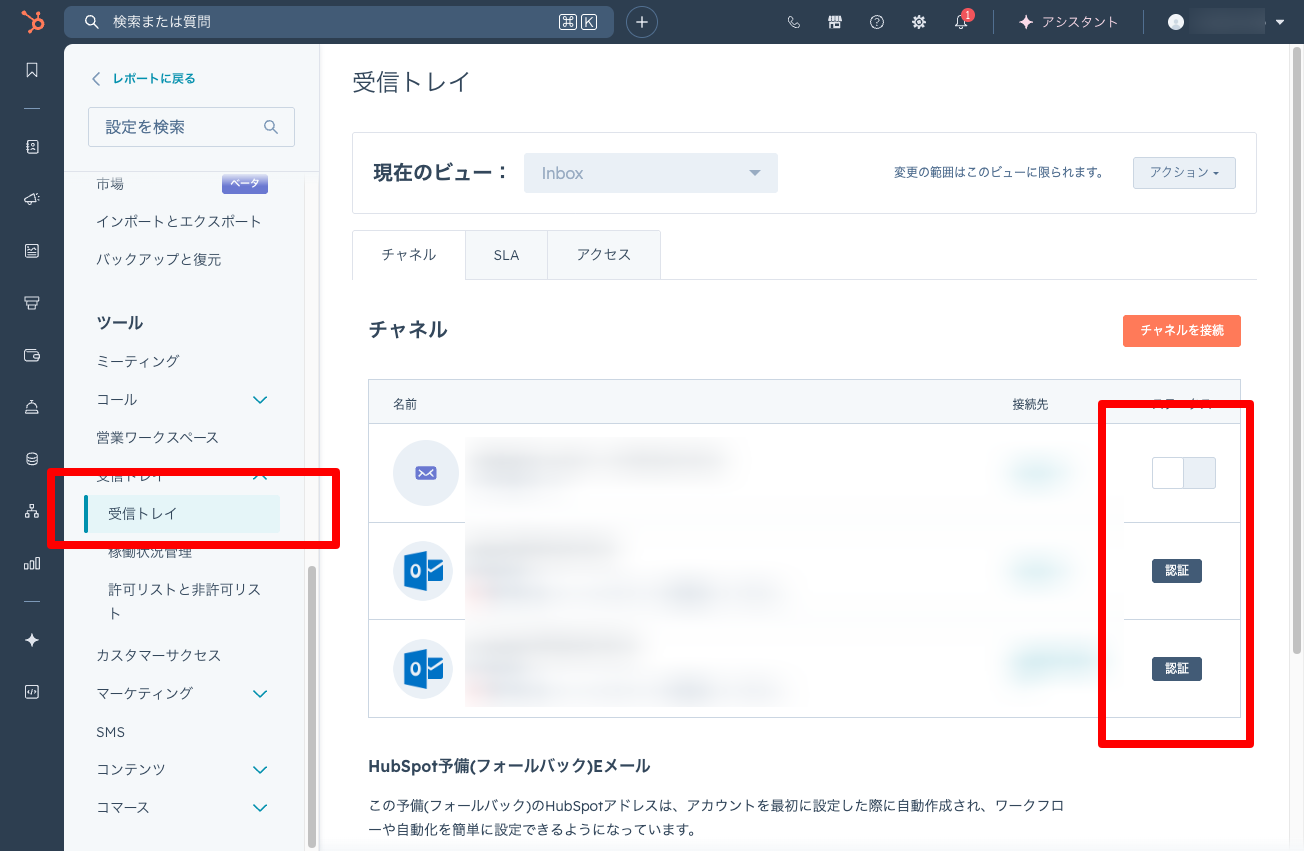The image size is (1304, 851).
Task: Click 認証 for the second Outlook channel
Action: click(x=1177, y=669)
